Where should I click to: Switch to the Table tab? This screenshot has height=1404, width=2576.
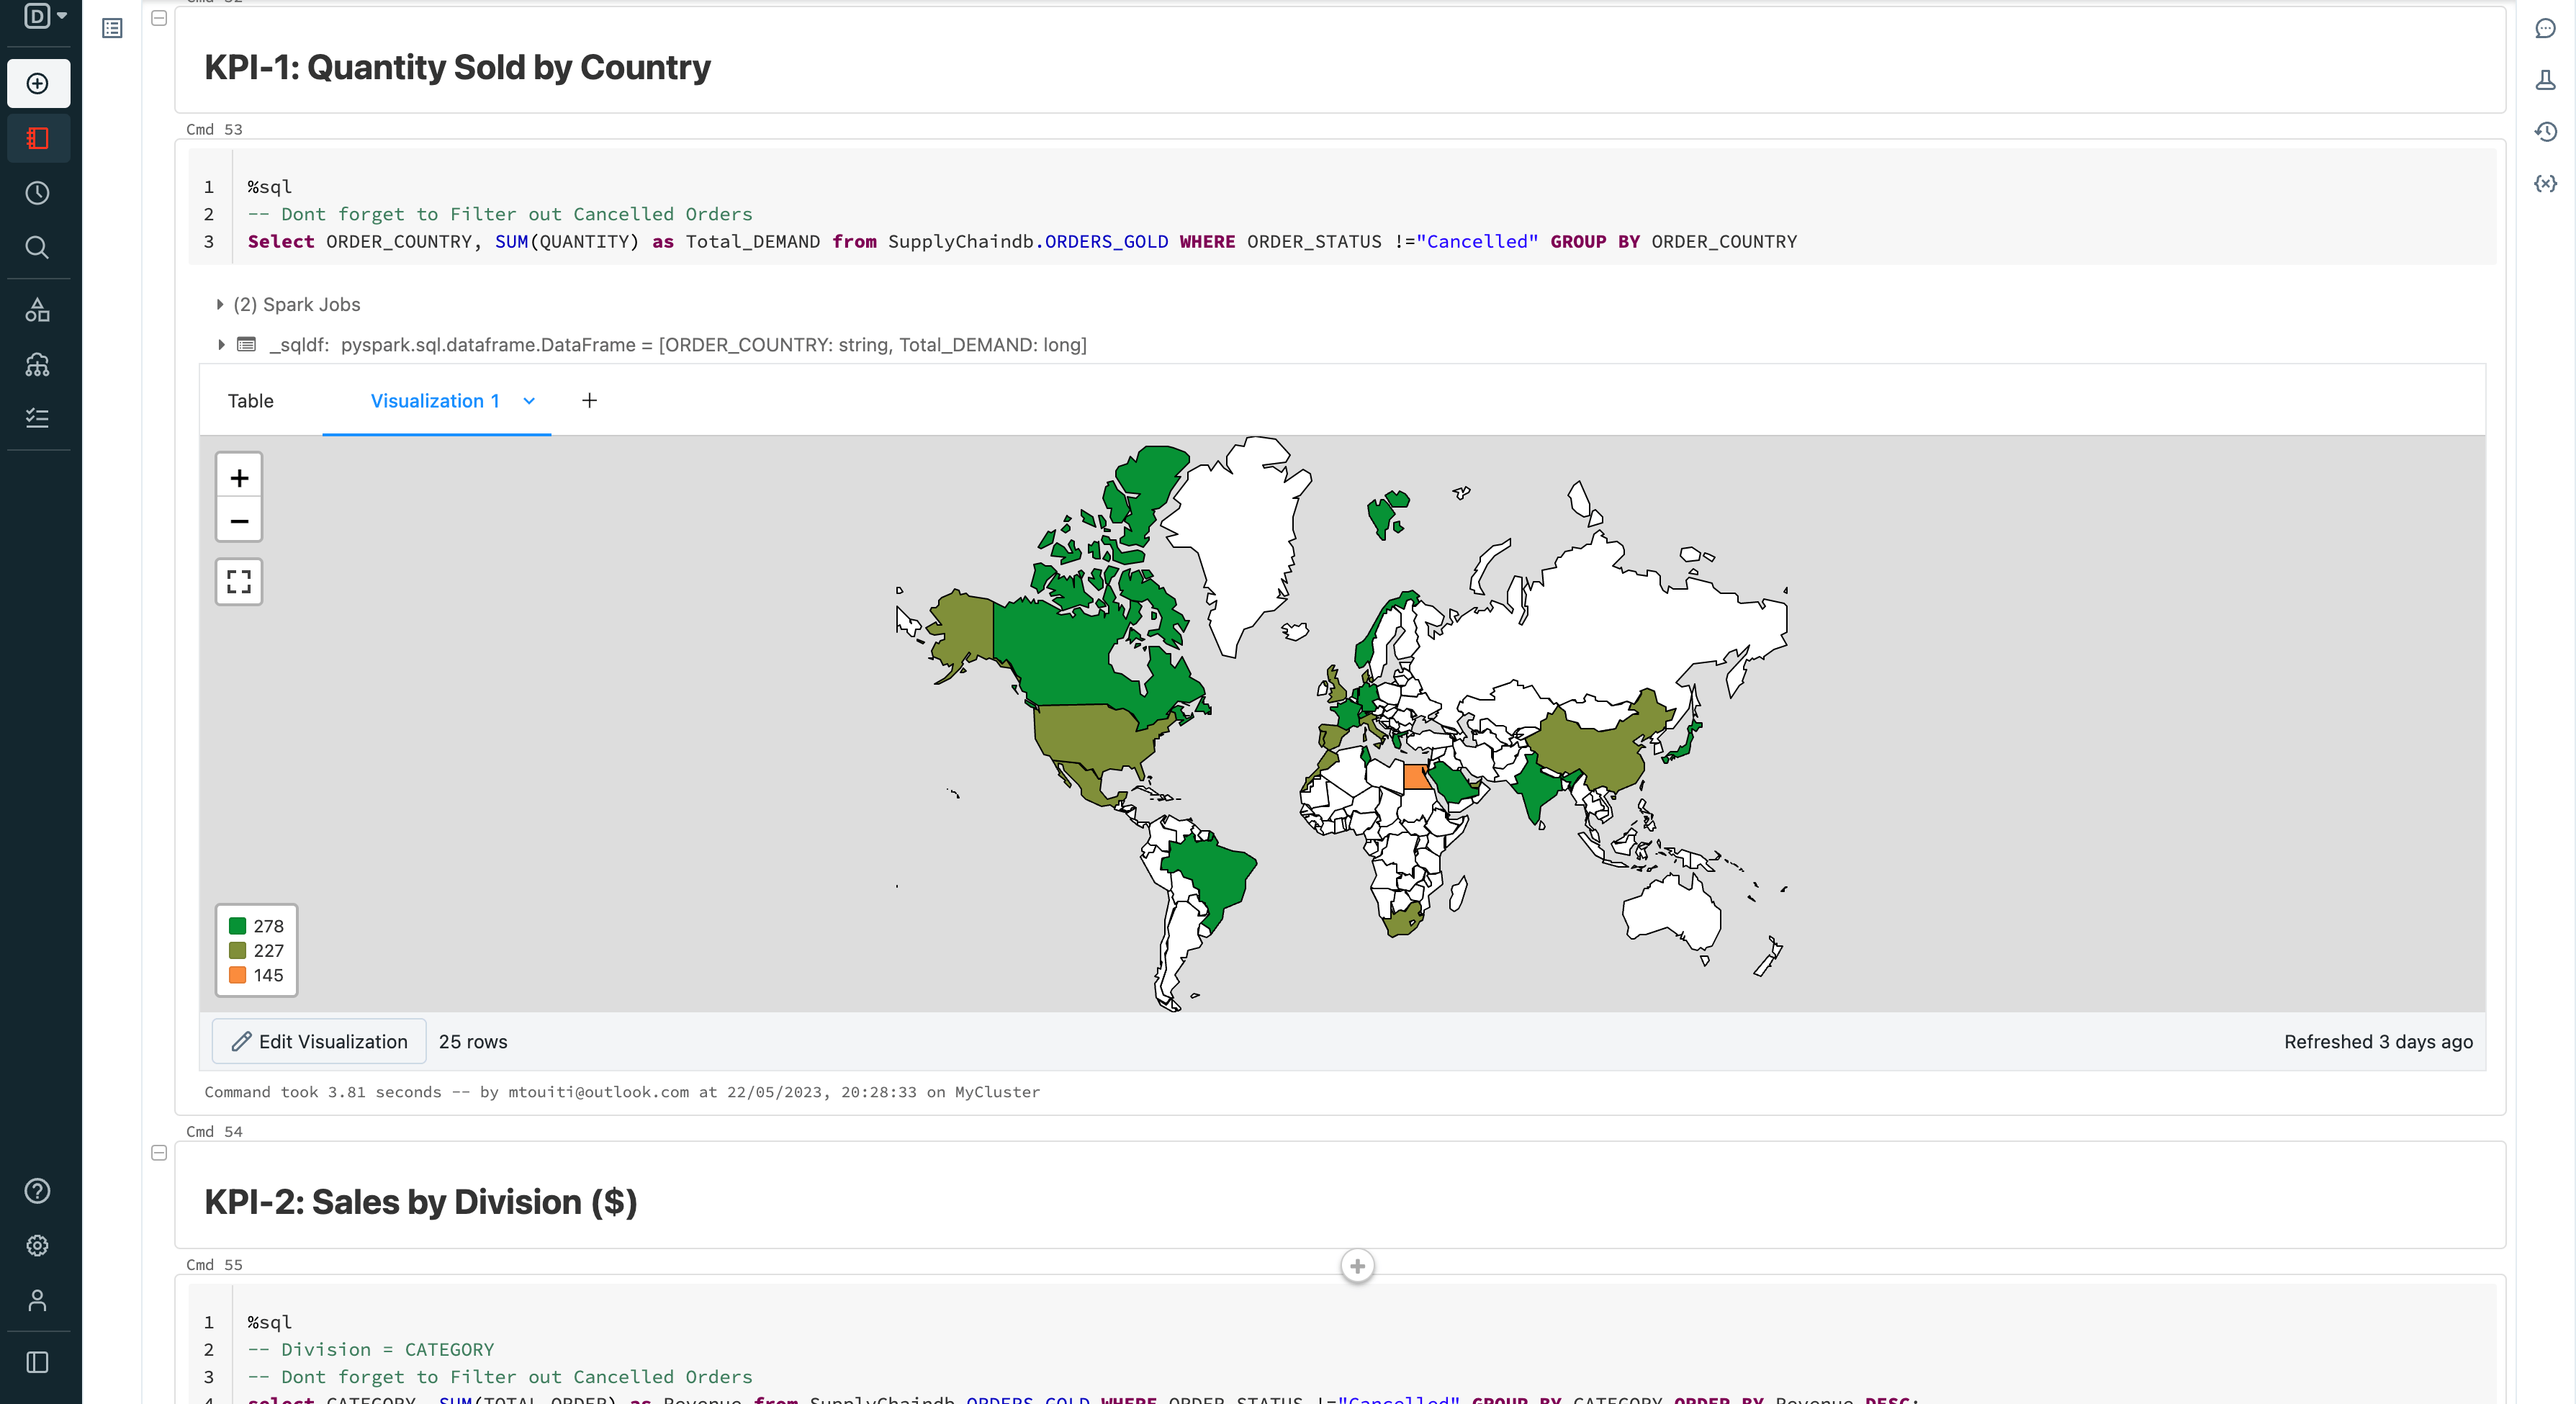[x=251, y=401]
